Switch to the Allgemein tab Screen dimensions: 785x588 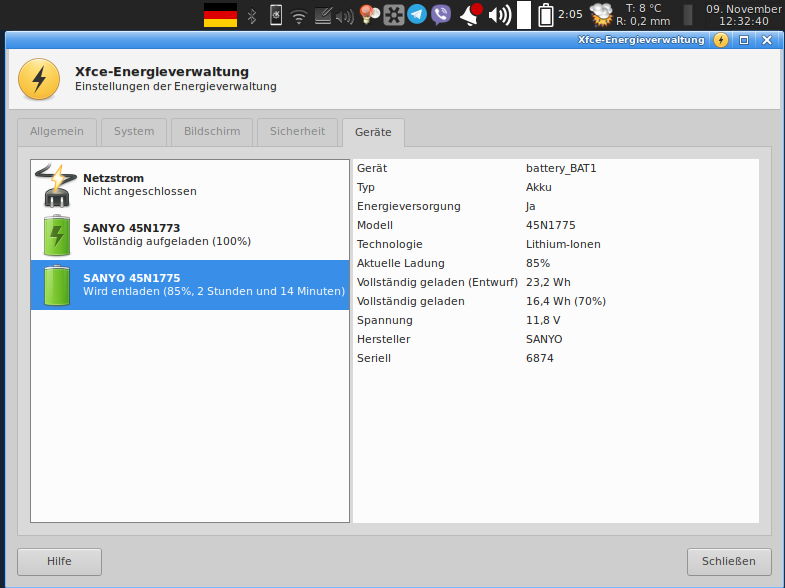57,131
